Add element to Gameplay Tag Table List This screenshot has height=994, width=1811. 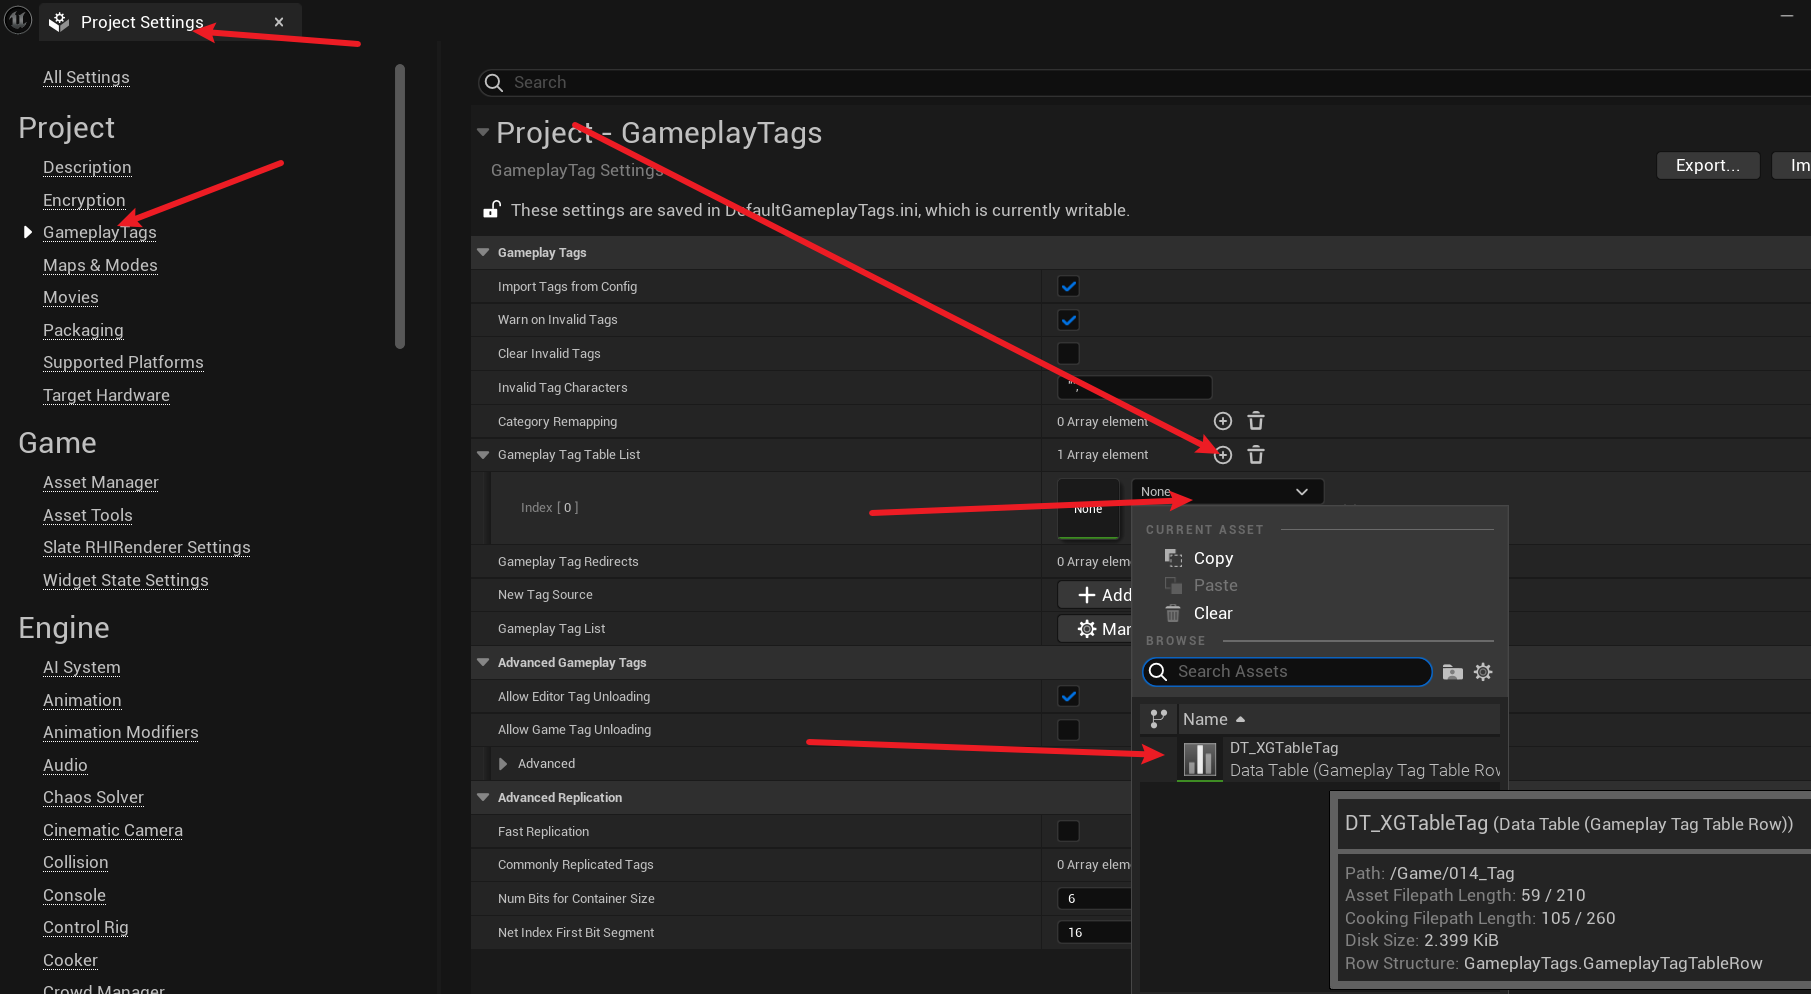pyautogui.click(x=1223, y=455)
